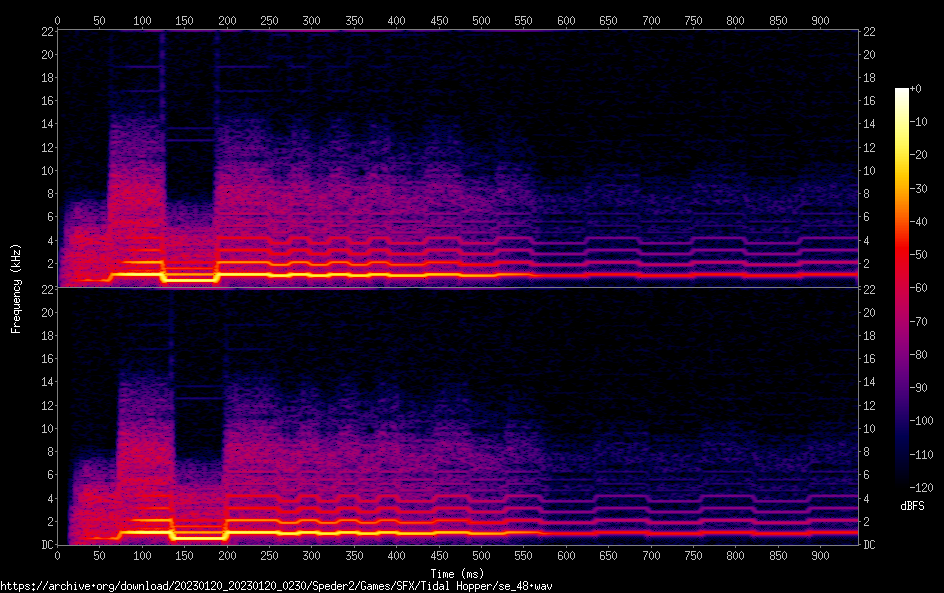This screenshot has height=593, width=944.
Task: Click the DC label at lower-right of bottom channel
Action: [x=870, y=545]
